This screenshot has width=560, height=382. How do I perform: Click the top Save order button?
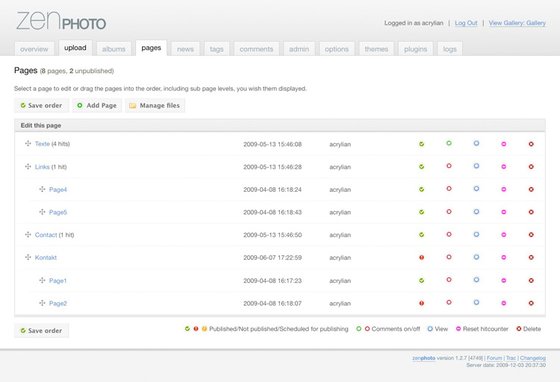(41, 105)
